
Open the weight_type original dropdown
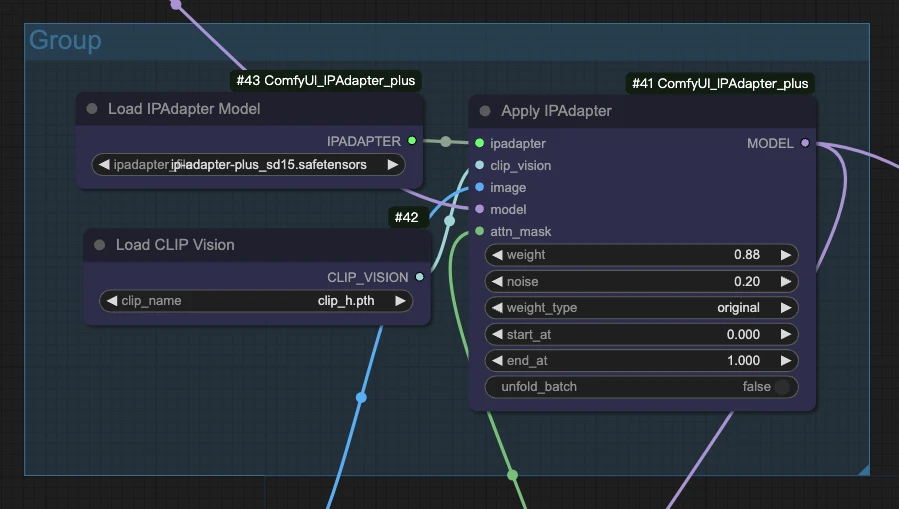click(x=642, y=308)
